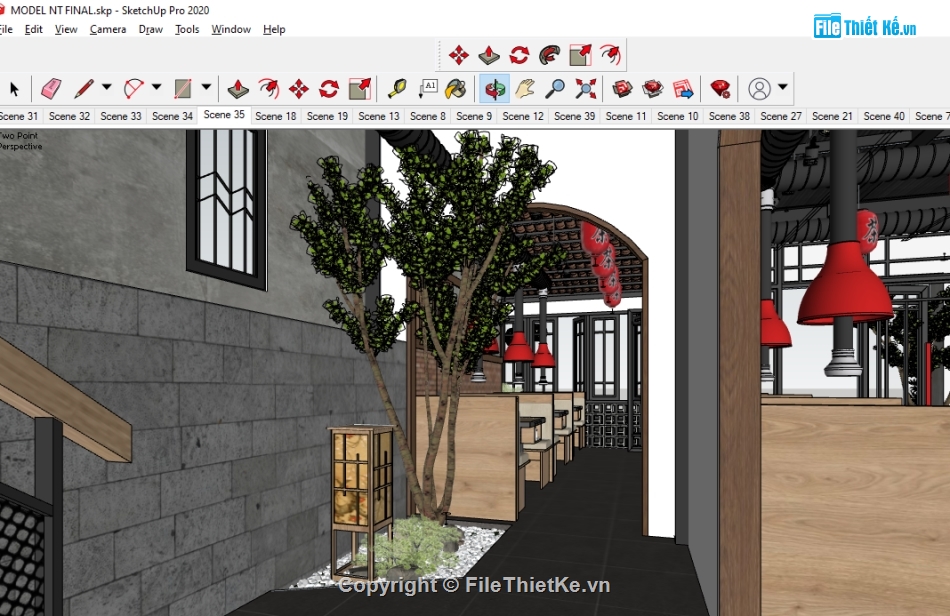Activate the Line pencil tool
This screenshot has height=616, width=950.
click(84, 89)
